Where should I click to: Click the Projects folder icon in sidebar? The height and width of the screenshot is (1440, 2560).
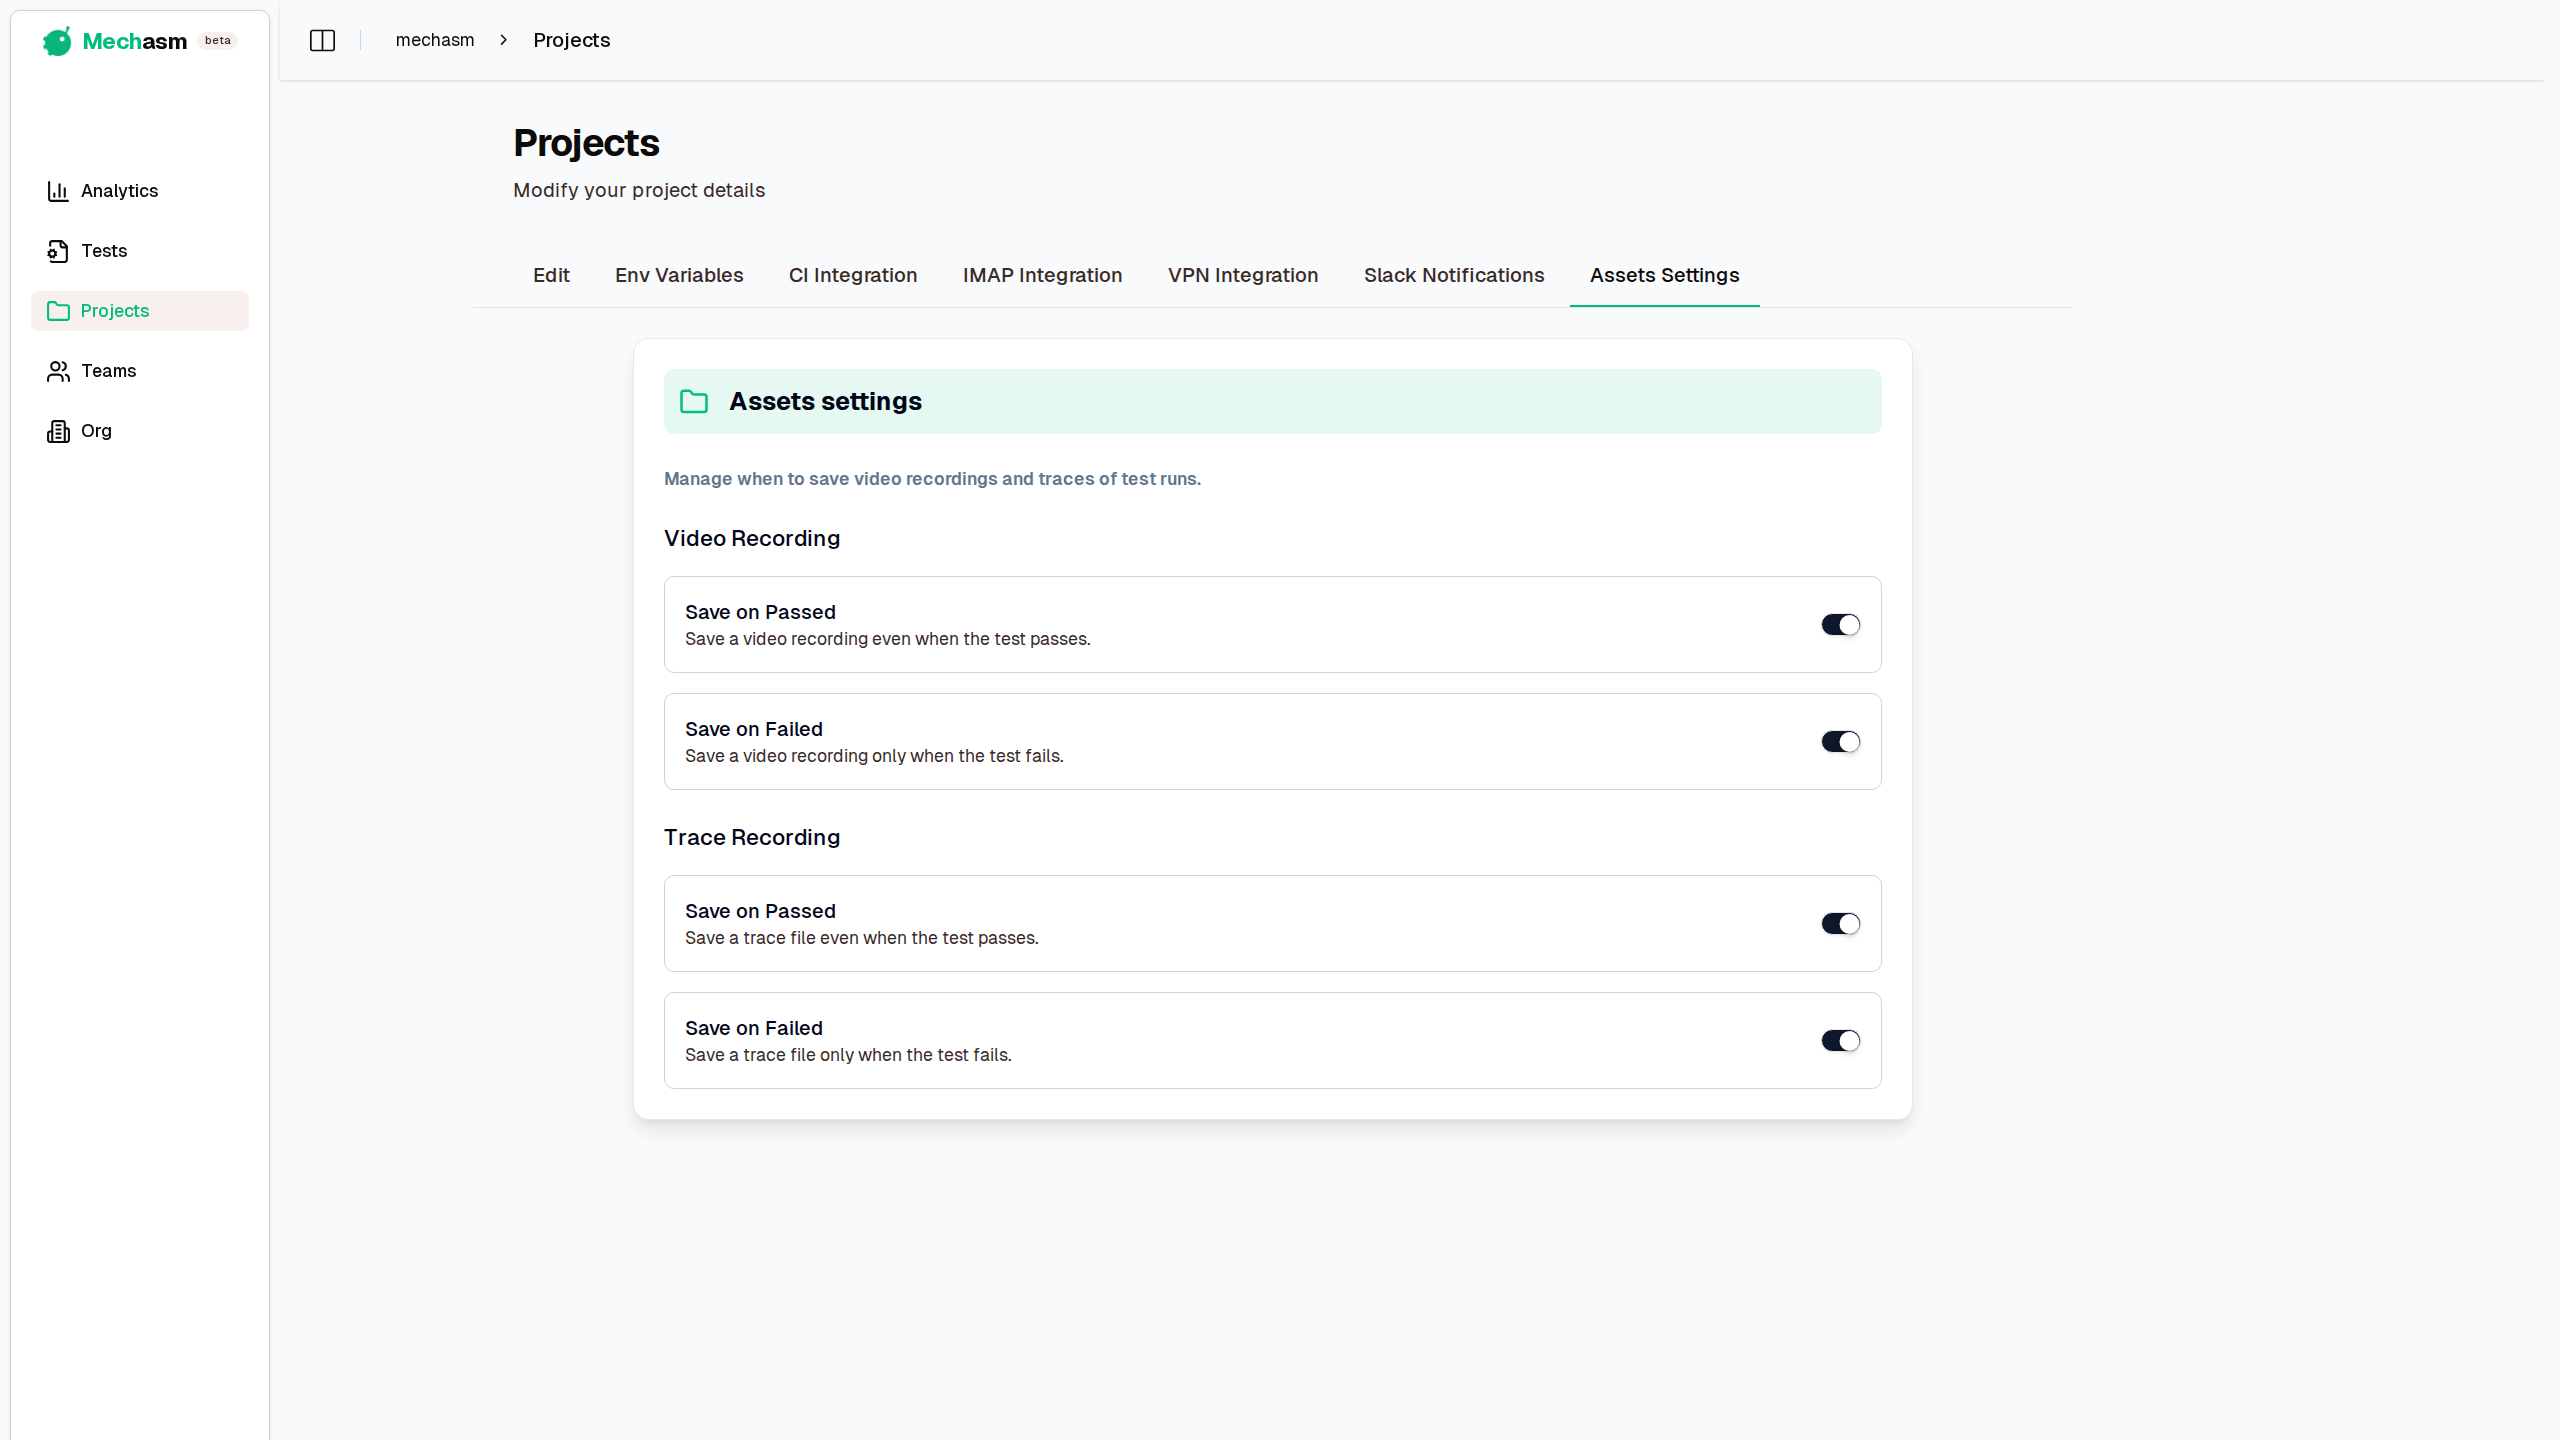click(58, 311)
